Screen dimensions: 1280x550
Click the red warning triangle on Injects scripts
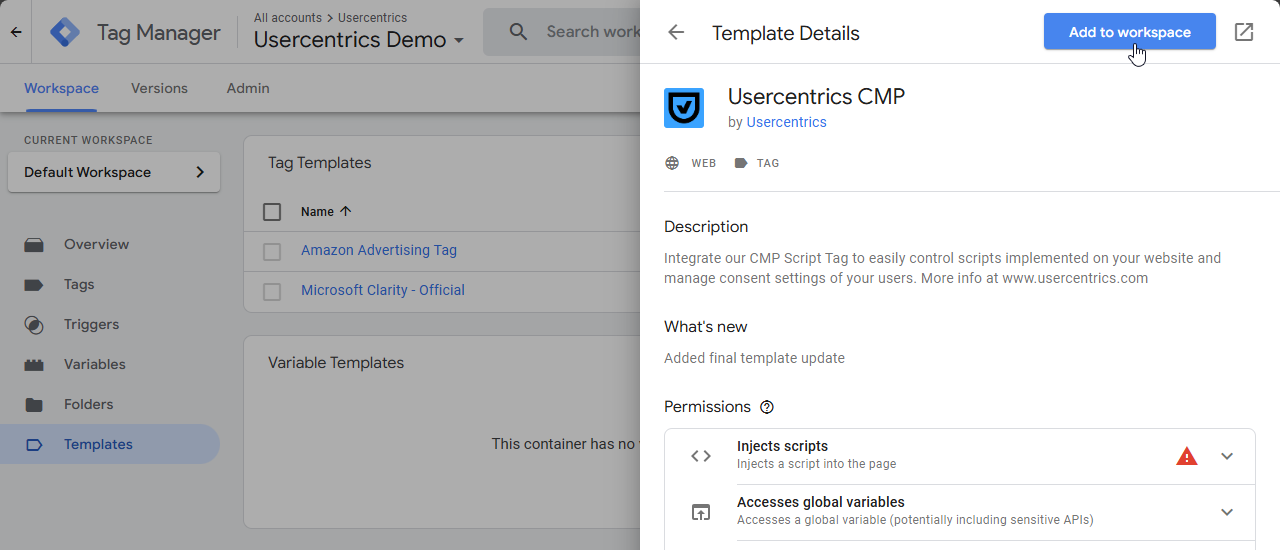coord(1187,456)
